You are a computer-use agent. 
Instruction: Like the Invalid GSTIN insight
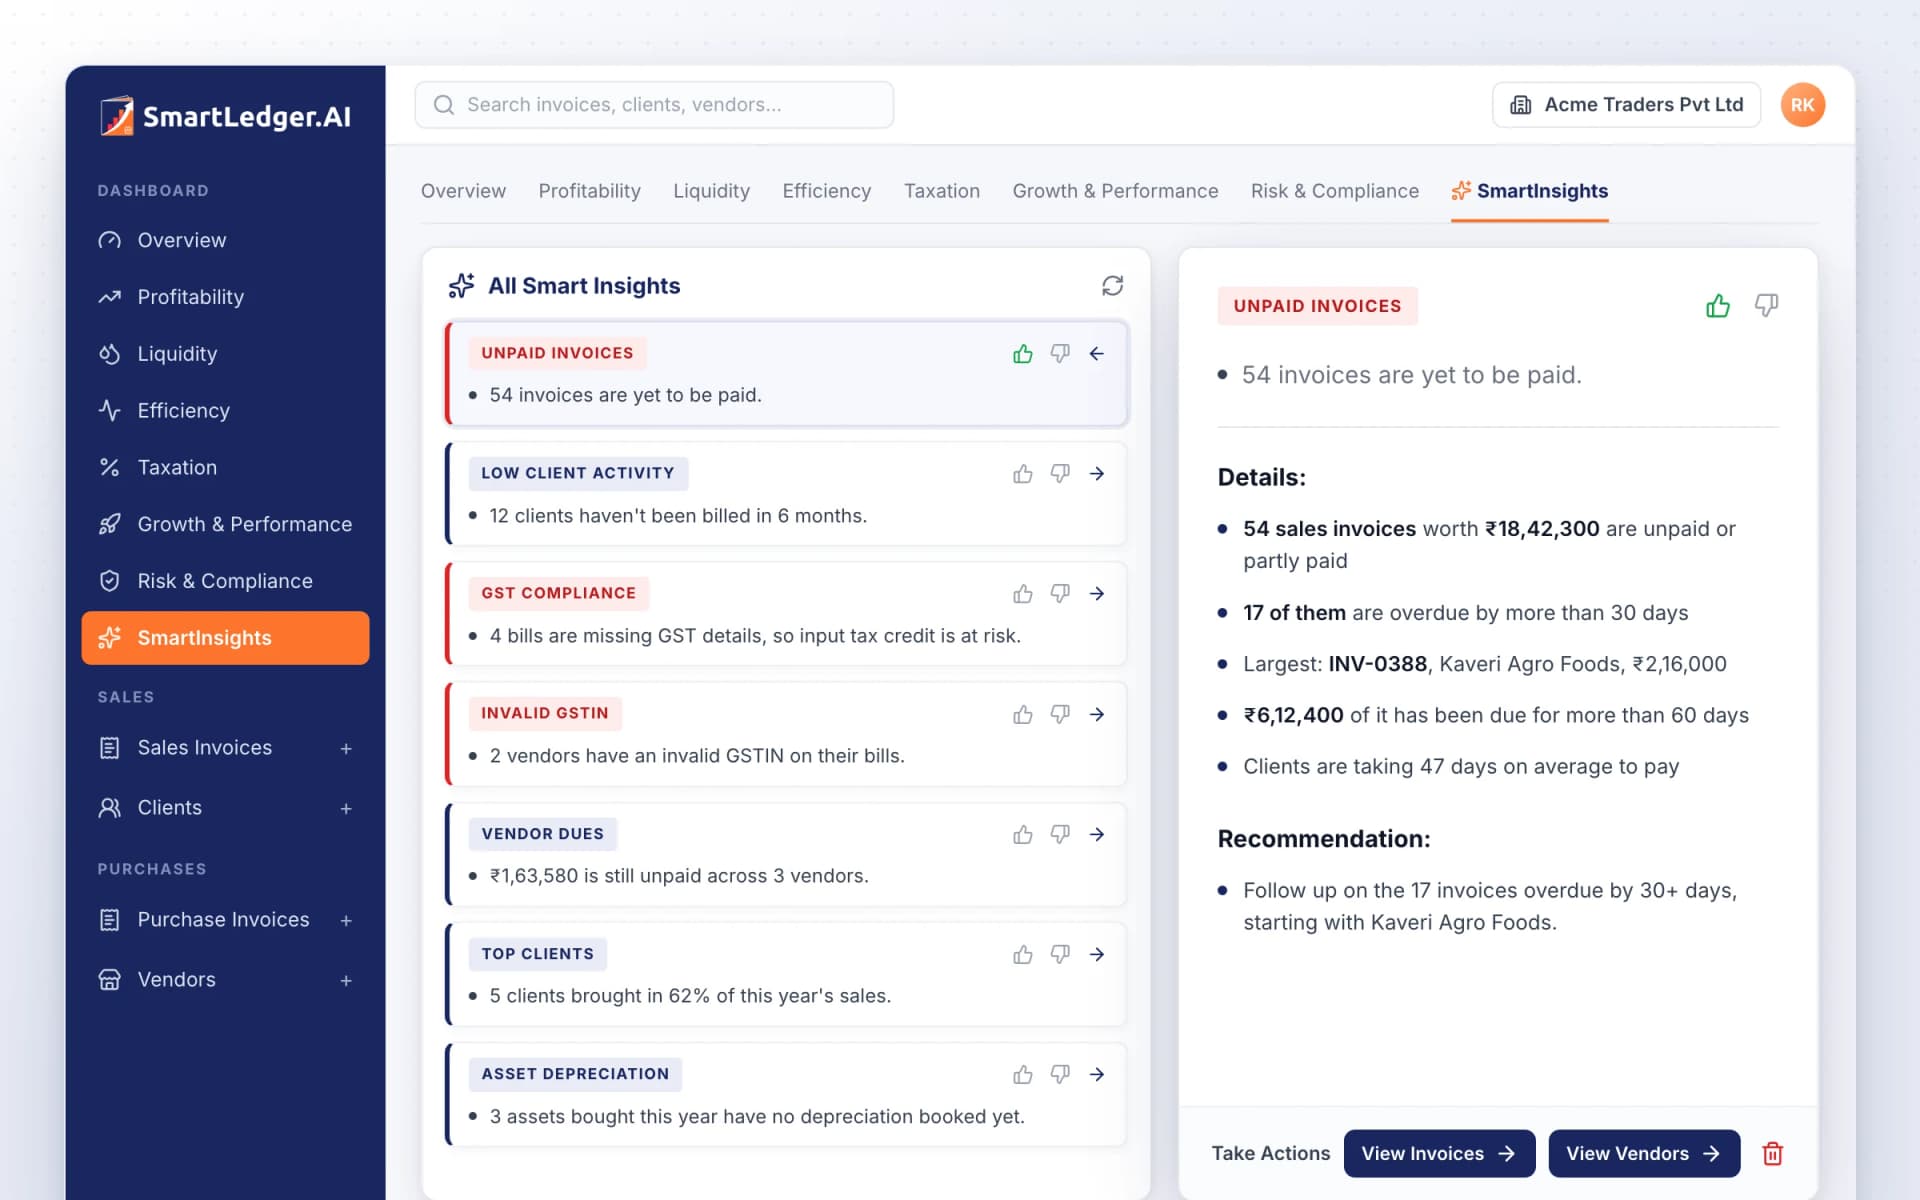click(x=1022, y=714)
